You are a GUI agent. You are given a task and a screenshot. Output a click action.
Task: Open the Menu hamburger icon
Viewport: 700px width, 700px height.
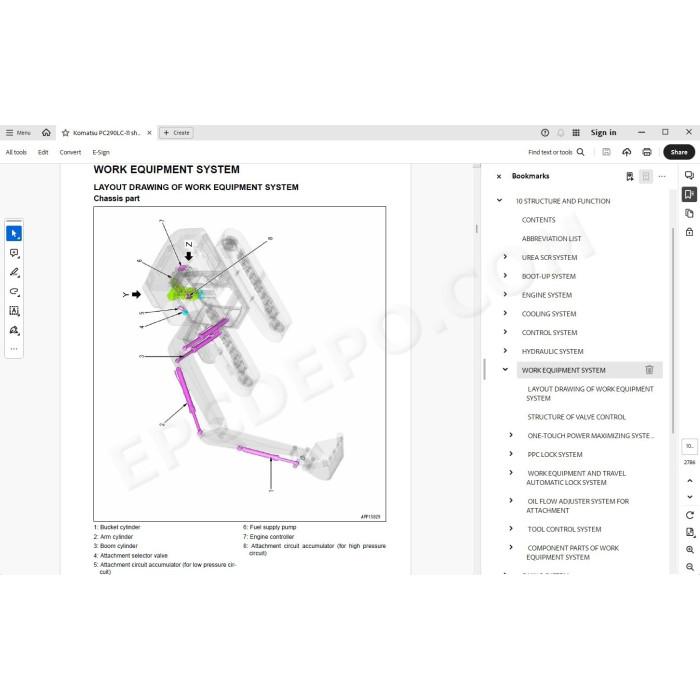tap(9, 133)
